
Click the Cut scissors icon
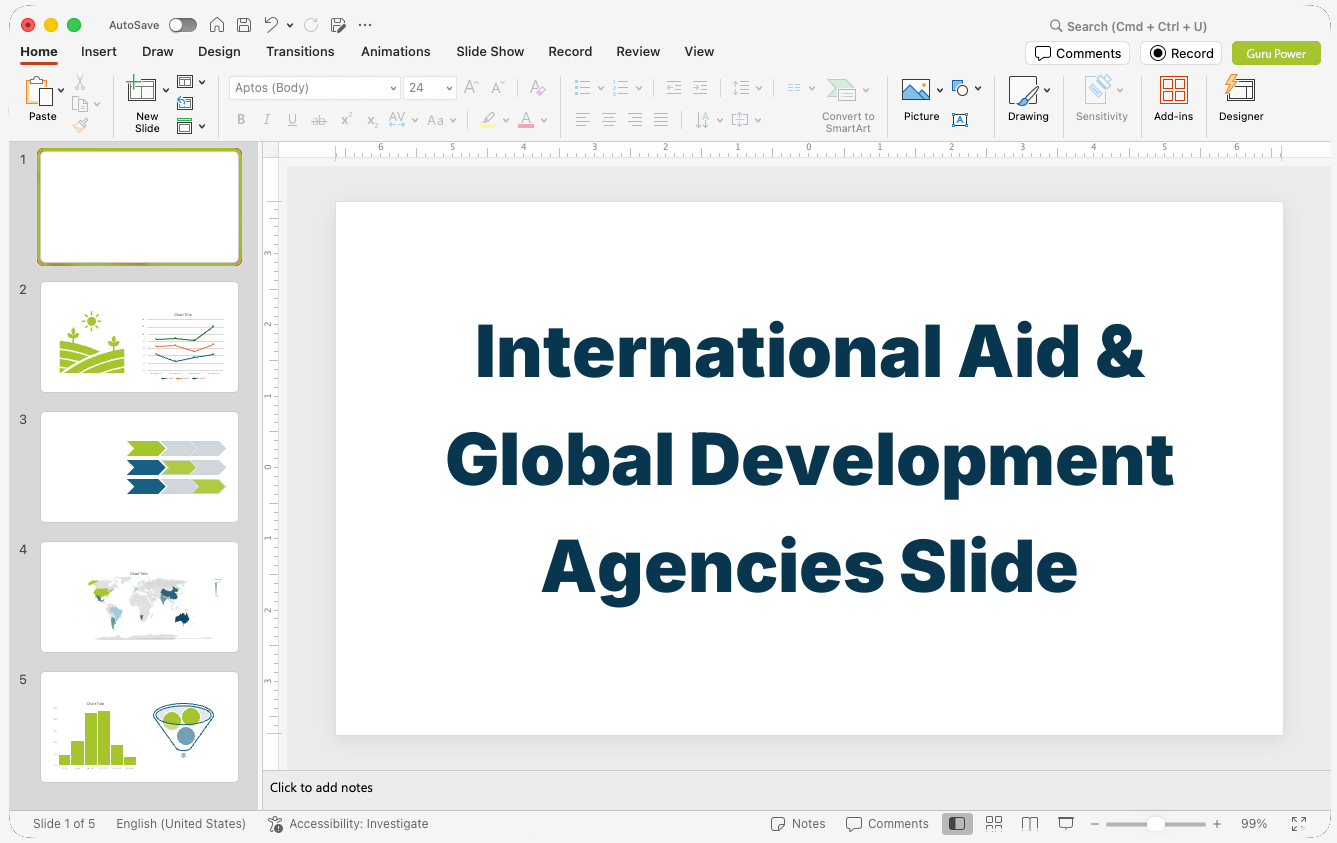pyautogui.click(x=80, y=83)
